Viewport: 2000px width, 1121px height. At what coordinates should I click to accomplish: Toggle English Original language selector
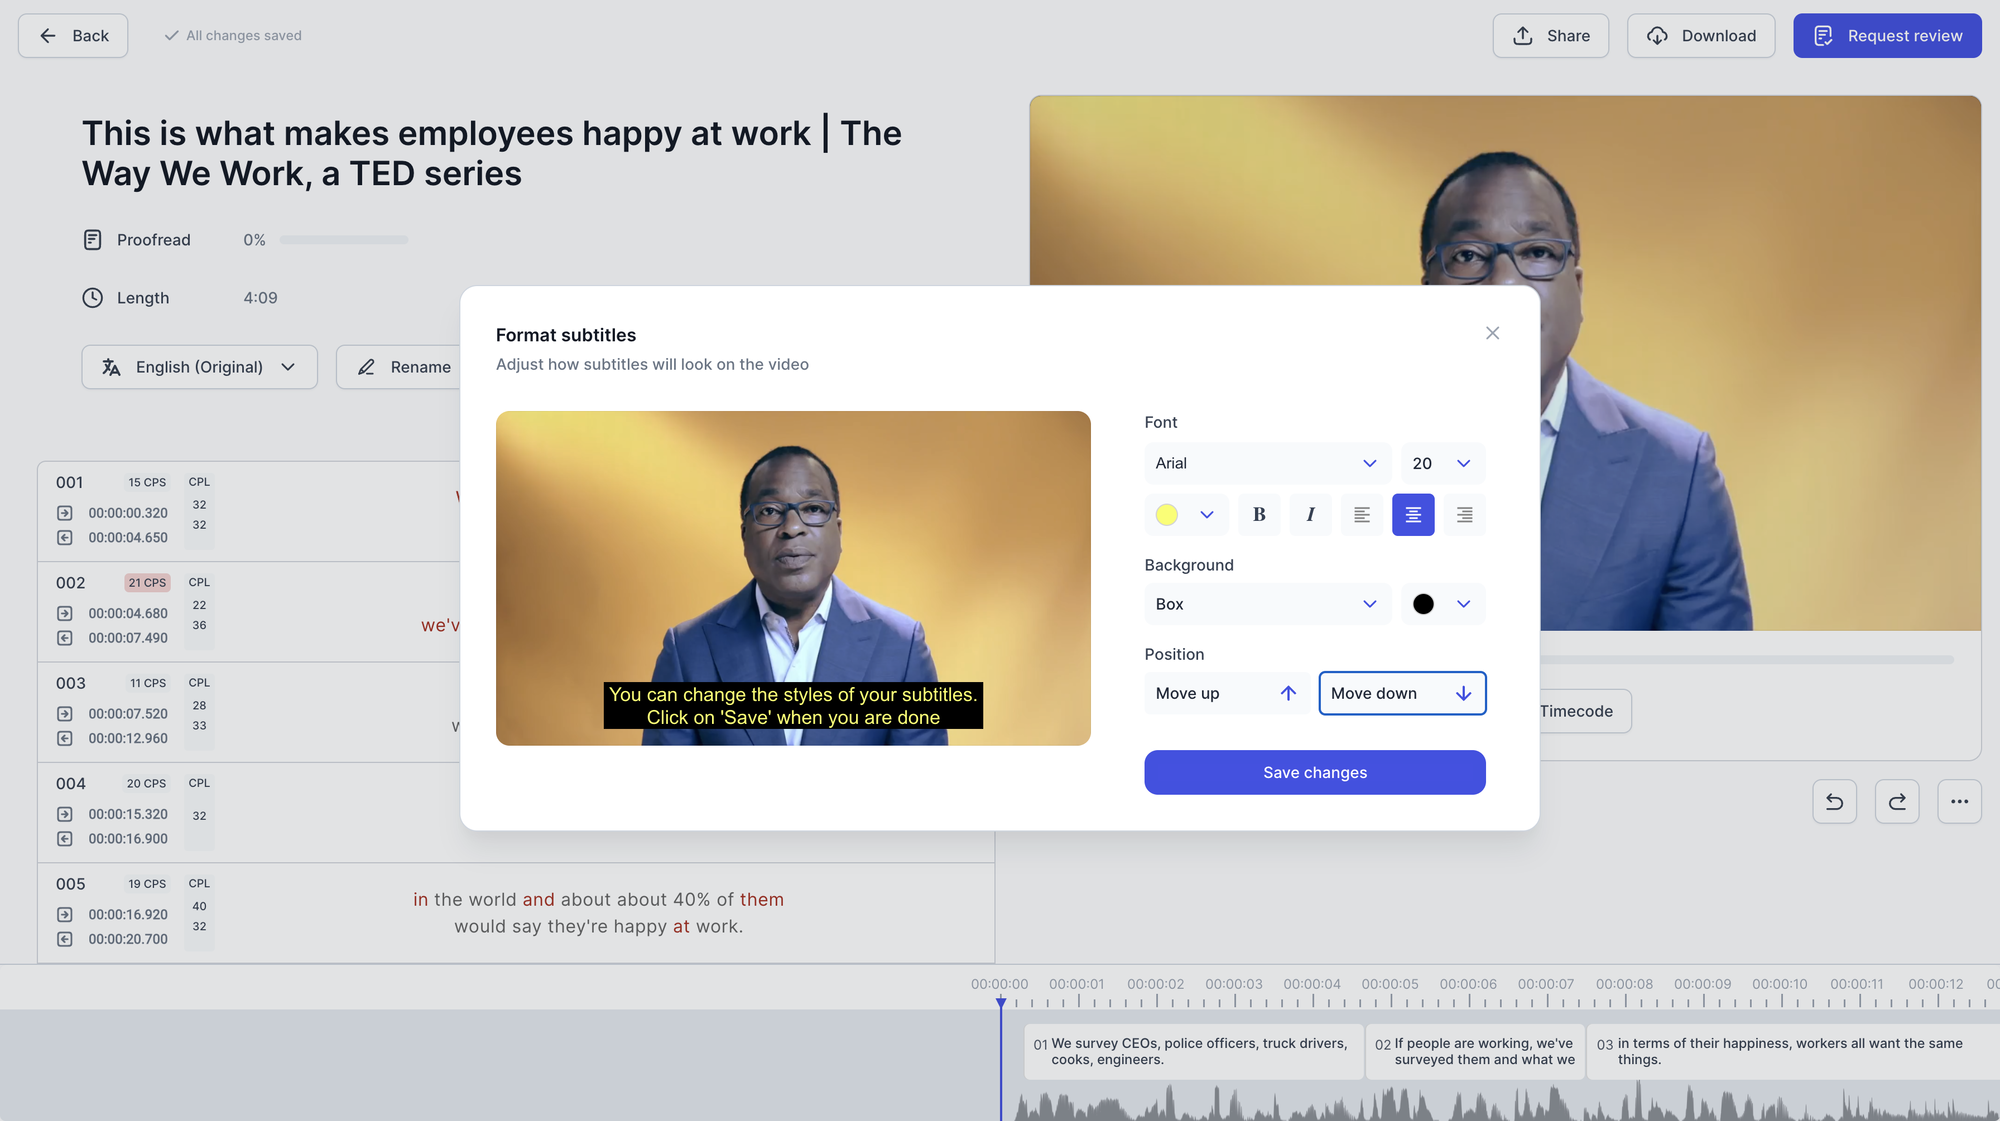click(199, 367)
